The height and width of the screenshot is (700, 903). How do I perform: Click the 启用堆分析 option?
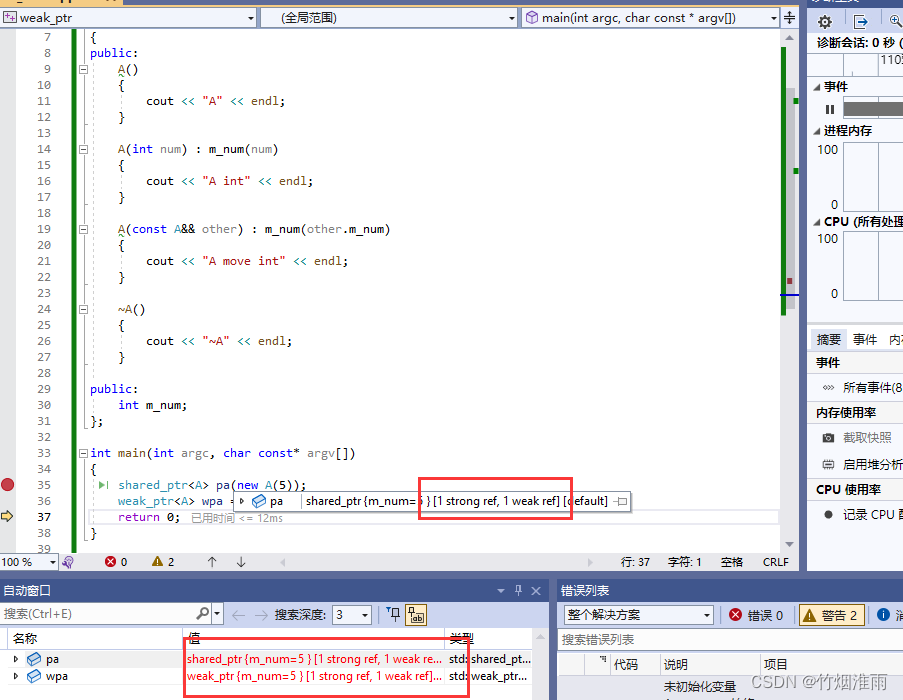872,464
